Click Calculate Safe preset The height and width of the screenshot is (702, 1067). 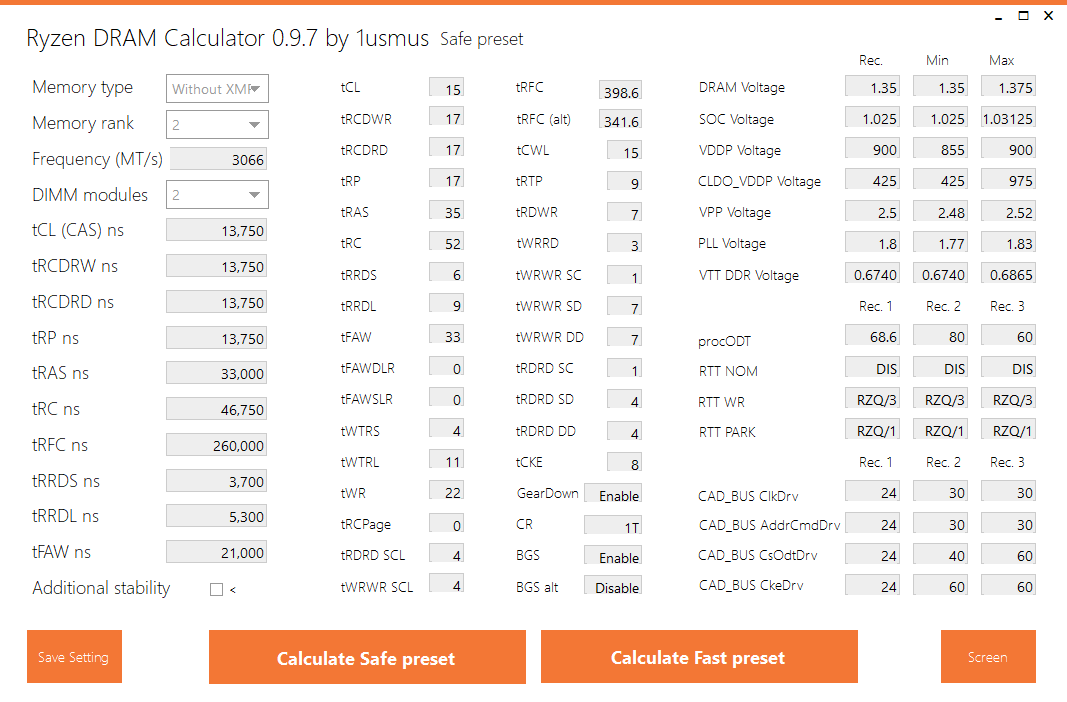tap(367, 657)
